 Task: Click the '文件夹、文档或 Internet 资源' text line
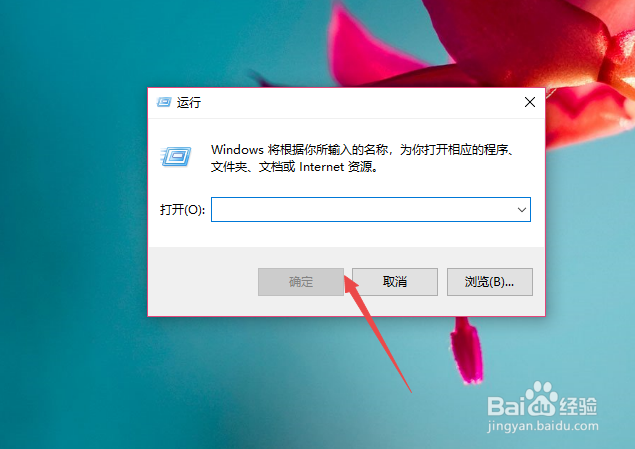(294, 167)
